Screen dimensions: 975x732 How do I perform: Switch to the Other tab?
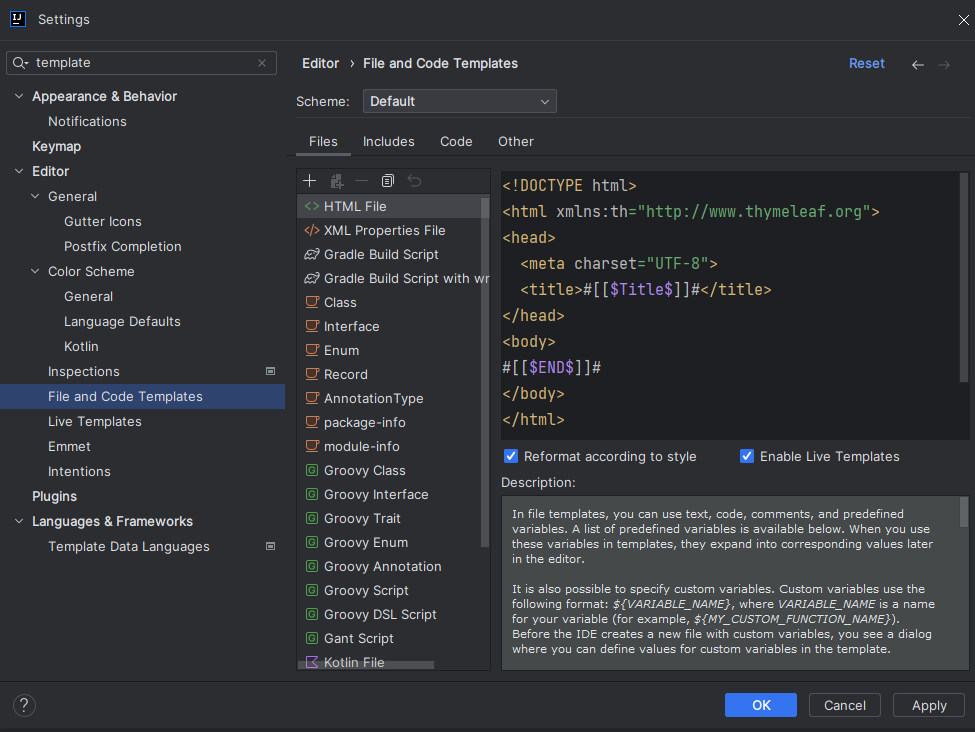point(515,142)
